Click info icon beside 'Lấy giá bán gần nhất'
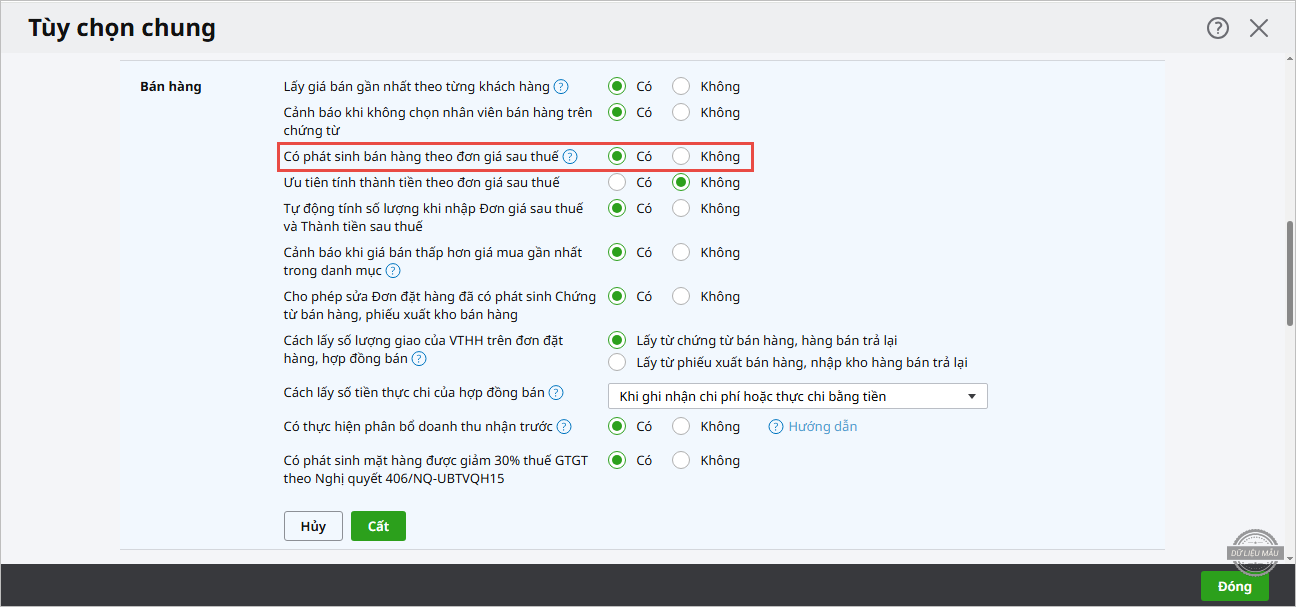The image size is (1296, 607). click(x=561, y=87)
